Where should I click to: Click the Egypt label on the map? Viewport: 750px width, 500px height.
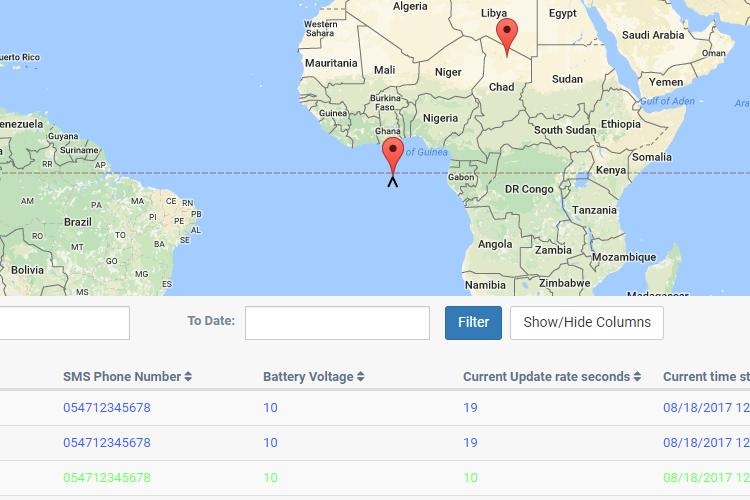tap(562, 13)
